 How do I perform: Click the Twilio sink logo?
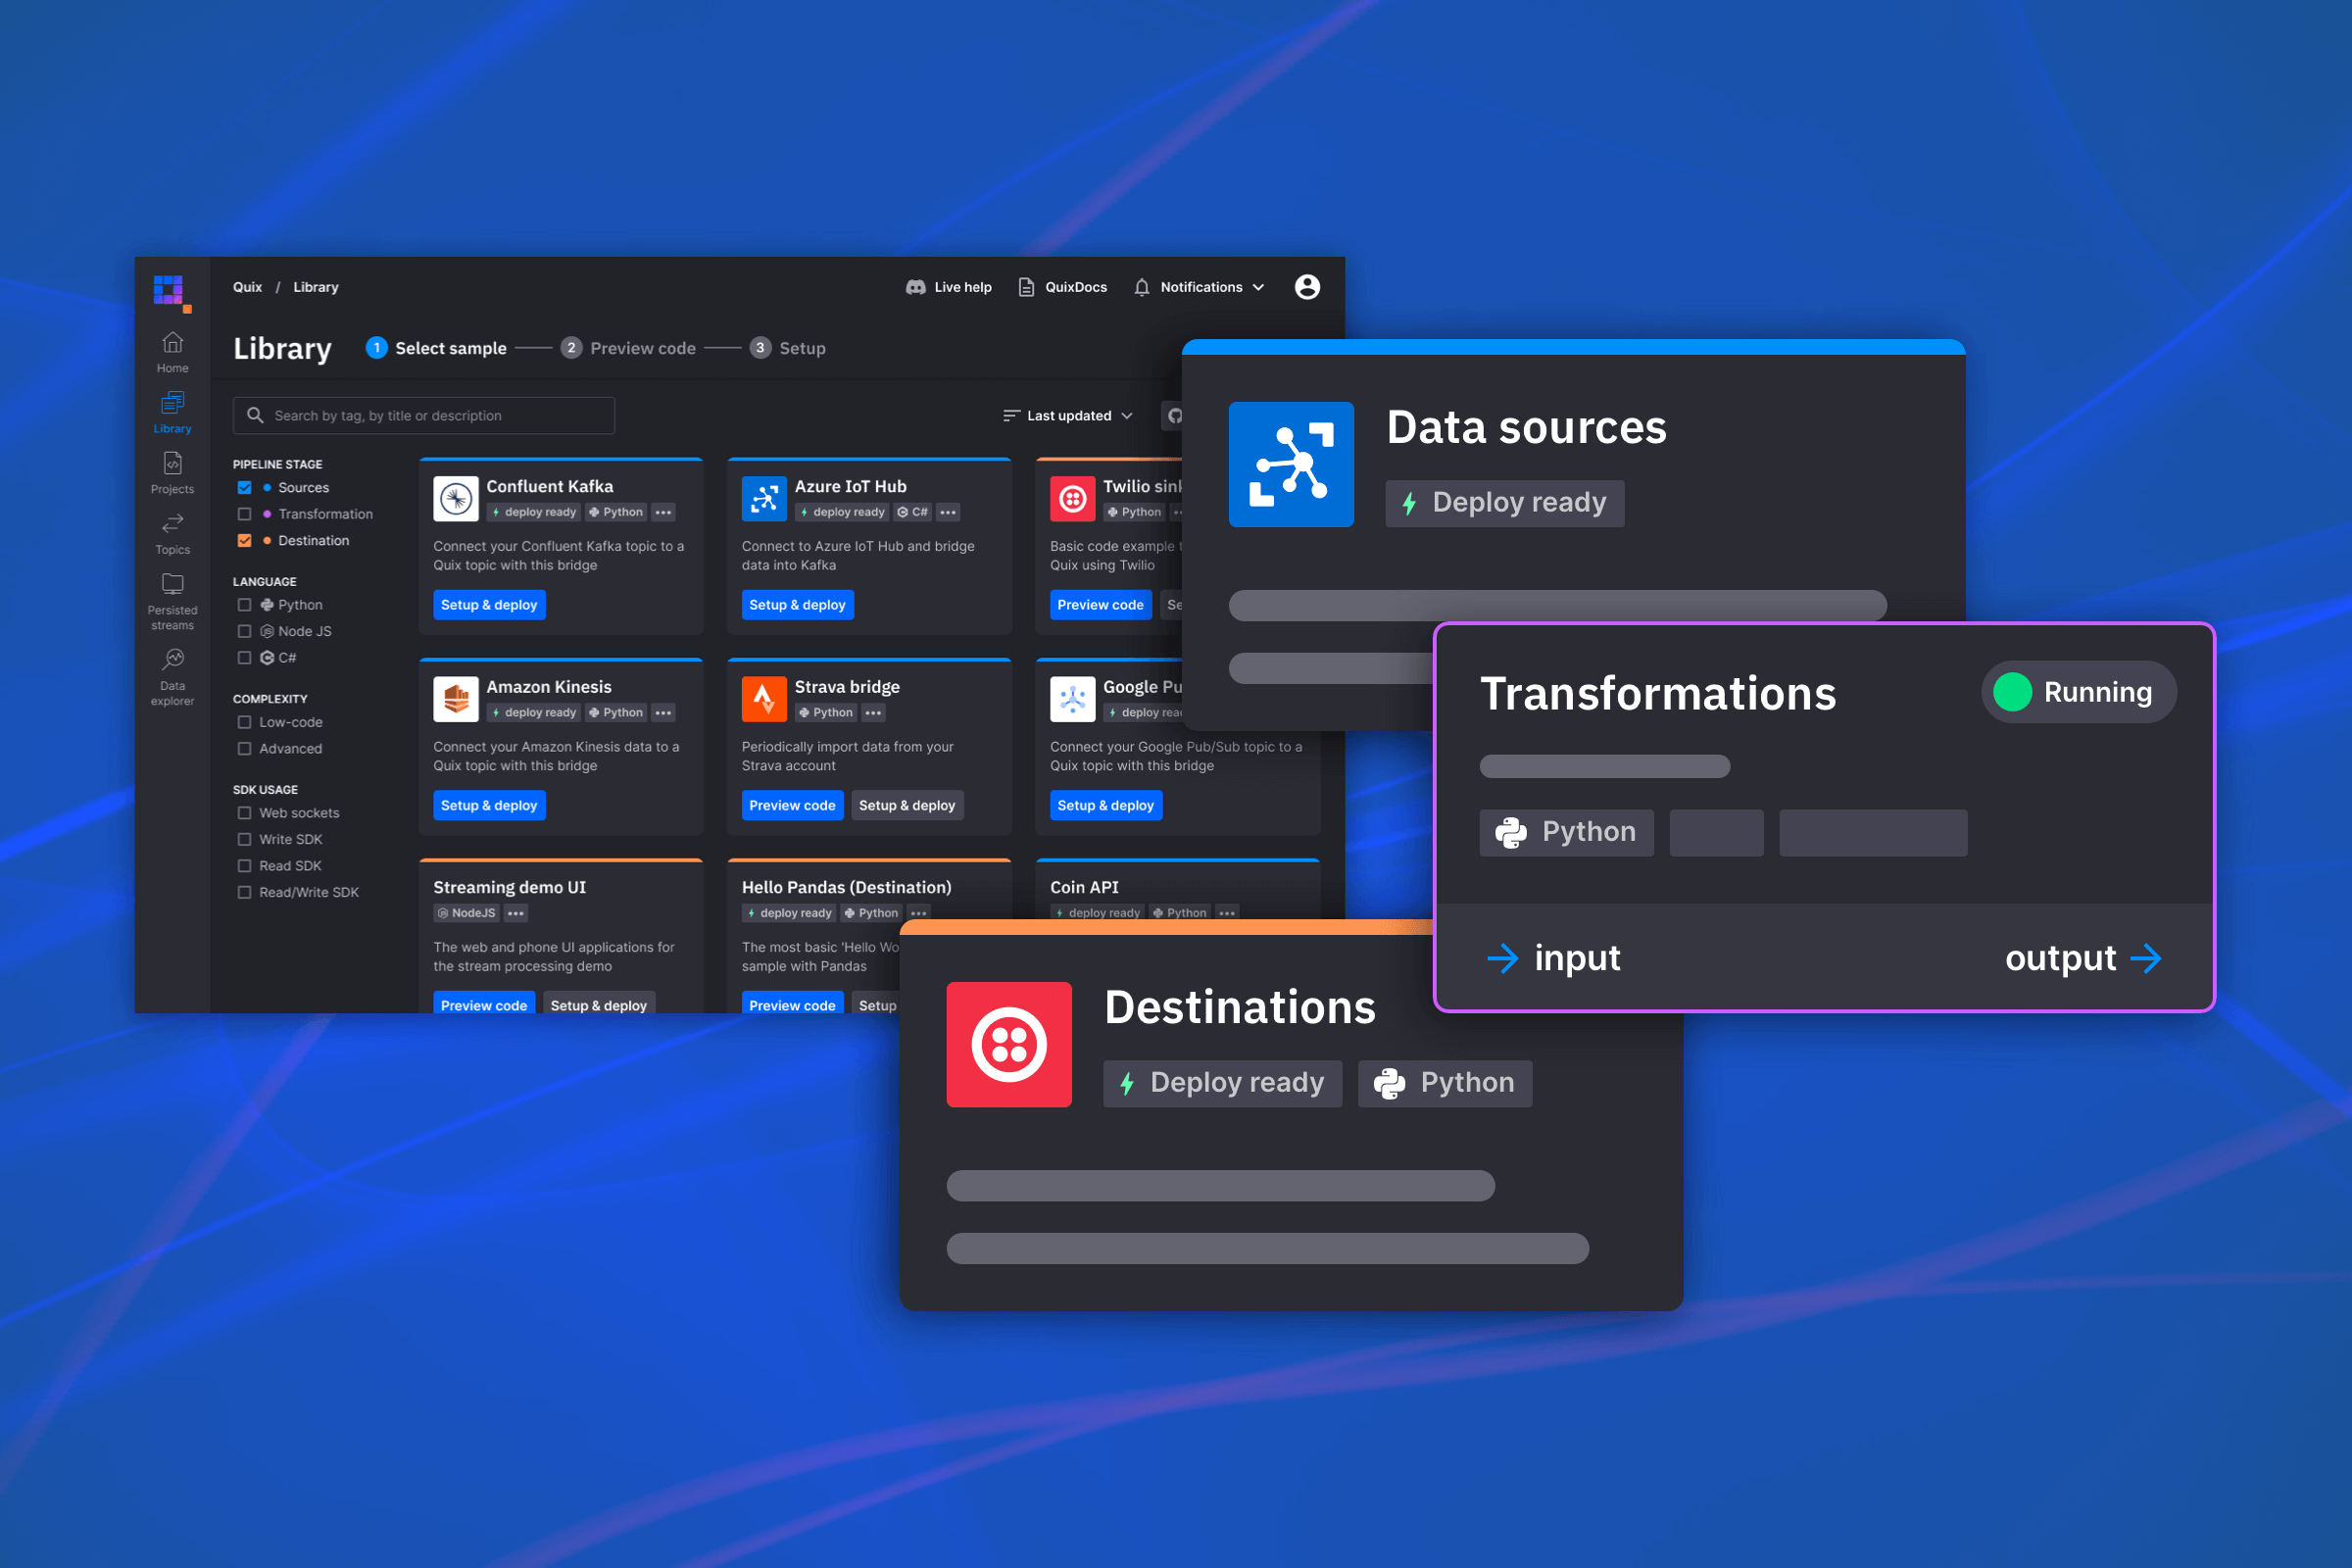[1072, 498]
